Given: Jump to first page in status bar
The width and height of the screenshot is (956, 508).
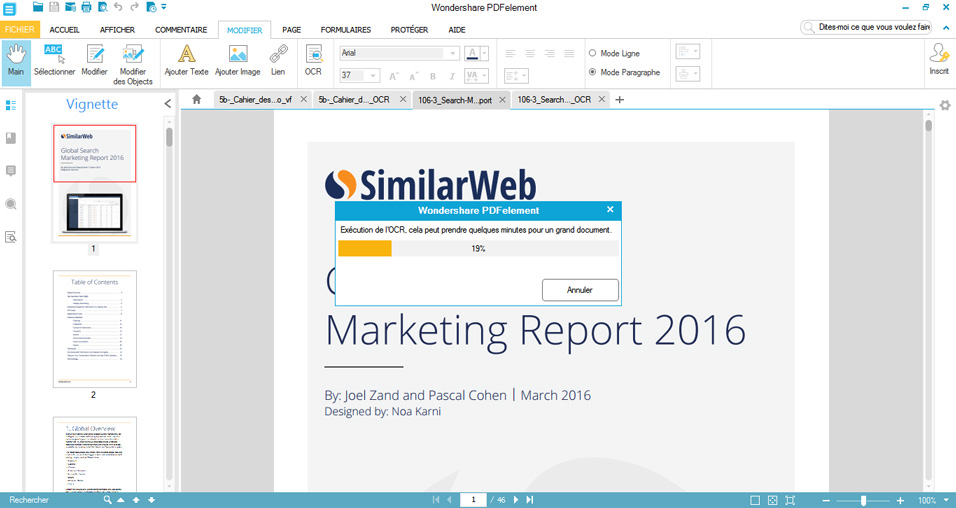Looking at the screenshot, I should tap(435, 500).
